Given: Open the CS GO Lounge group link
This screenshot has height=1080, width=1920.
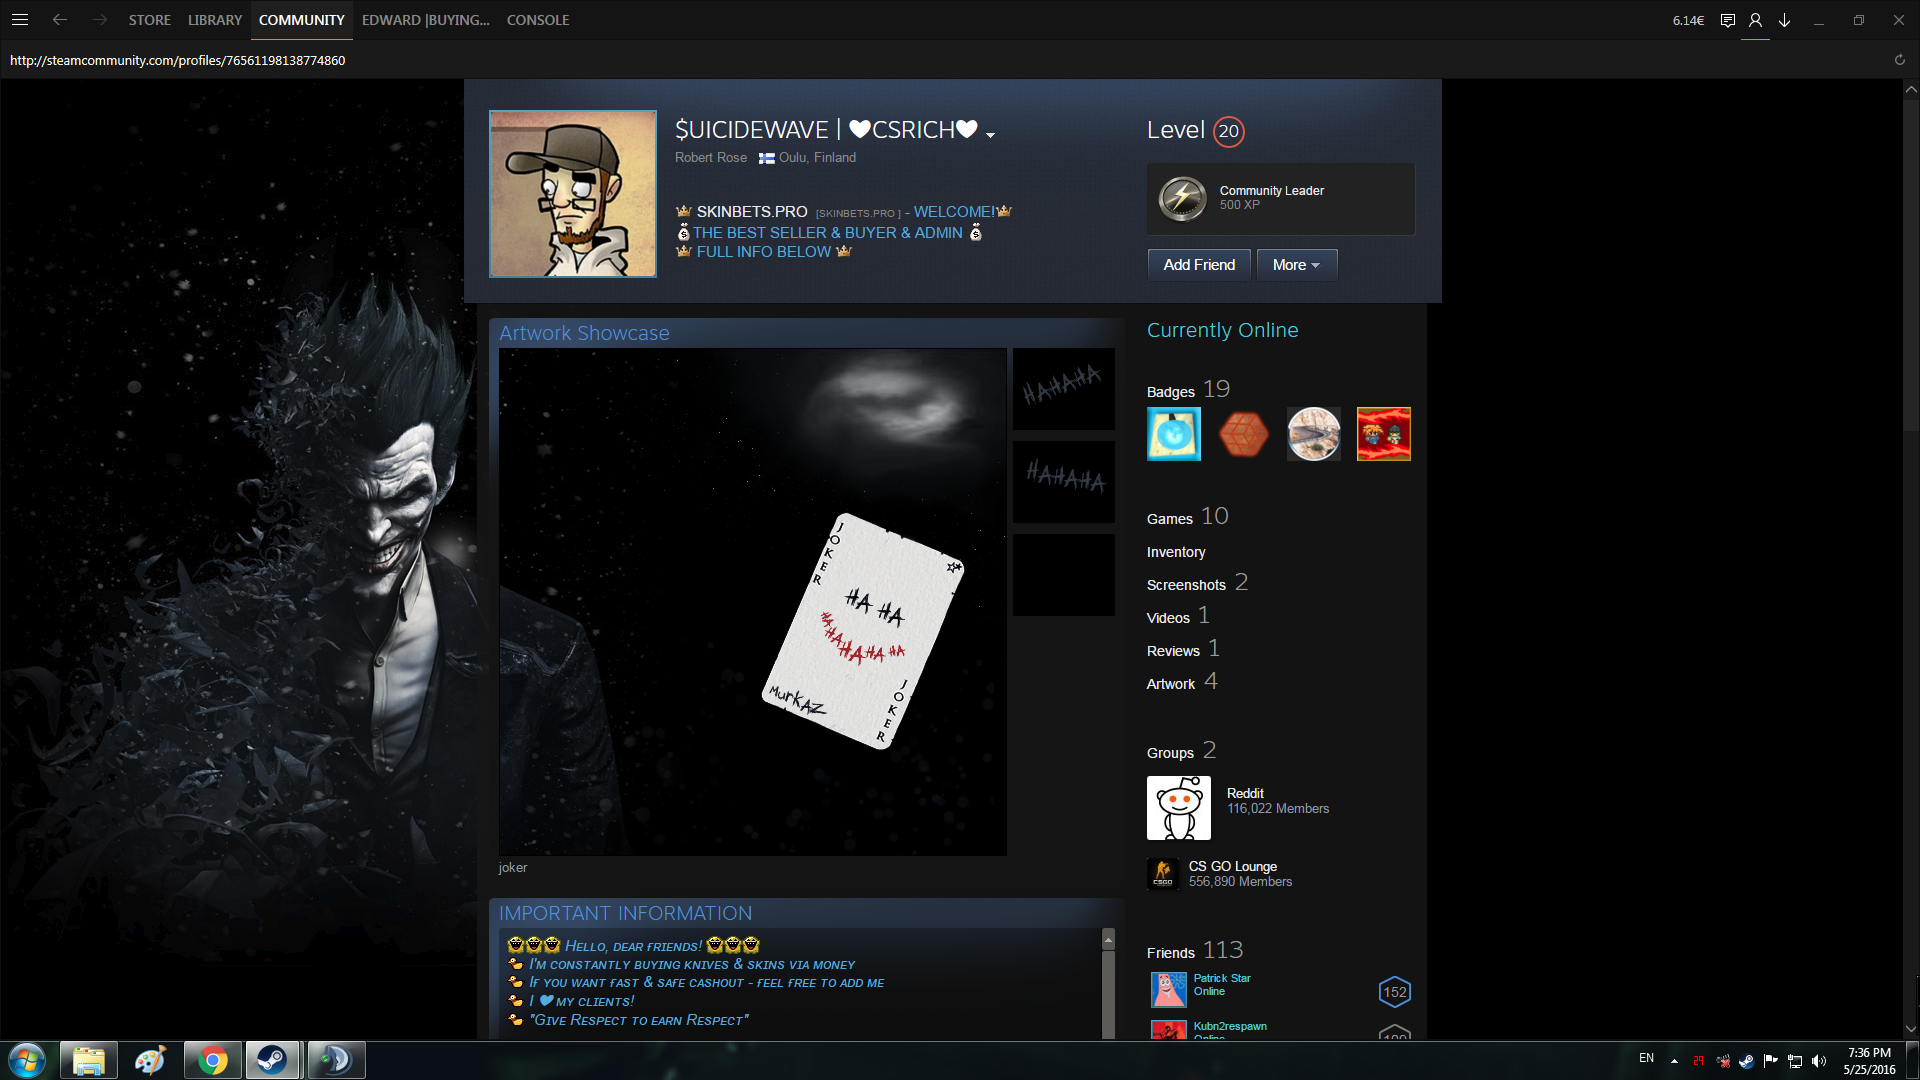Looking at the screenshot, I should (1232, 866).
